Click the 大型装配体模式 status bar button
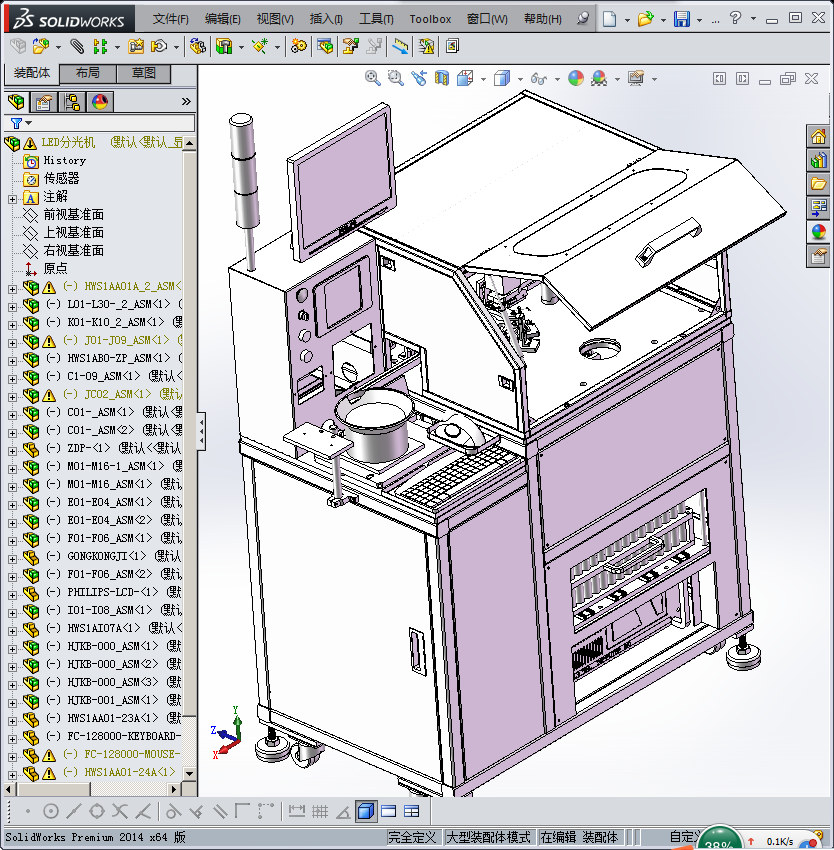This screenshot has width=834, height=850. coord(488,837)
